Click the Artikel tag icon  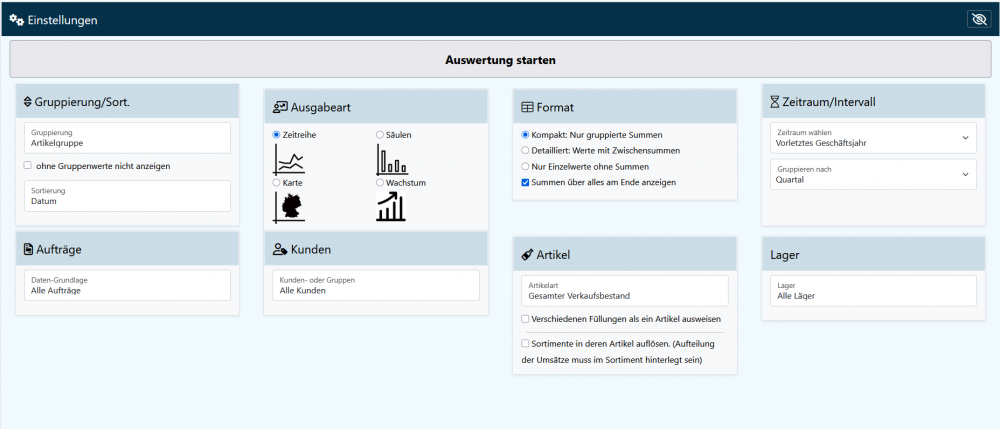pos(527,255)
